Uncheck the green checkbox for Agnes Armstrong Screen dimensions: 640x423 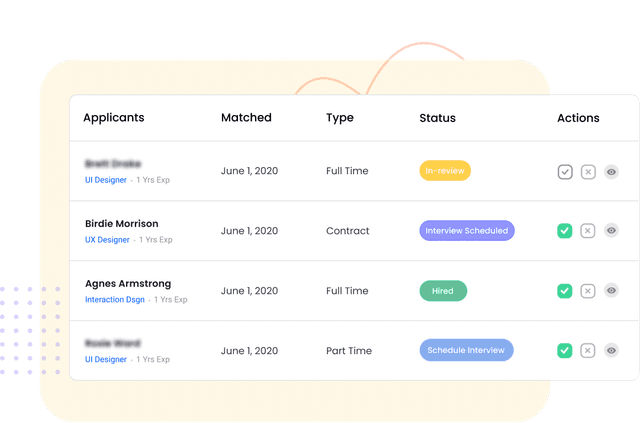[x=565, y=291]
